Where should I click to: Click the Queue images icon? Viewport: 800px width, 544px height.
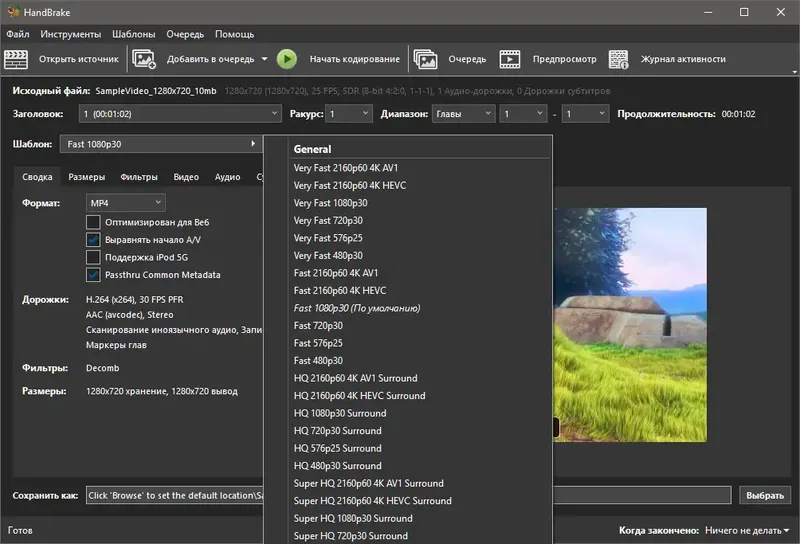[x=426, y=59]
